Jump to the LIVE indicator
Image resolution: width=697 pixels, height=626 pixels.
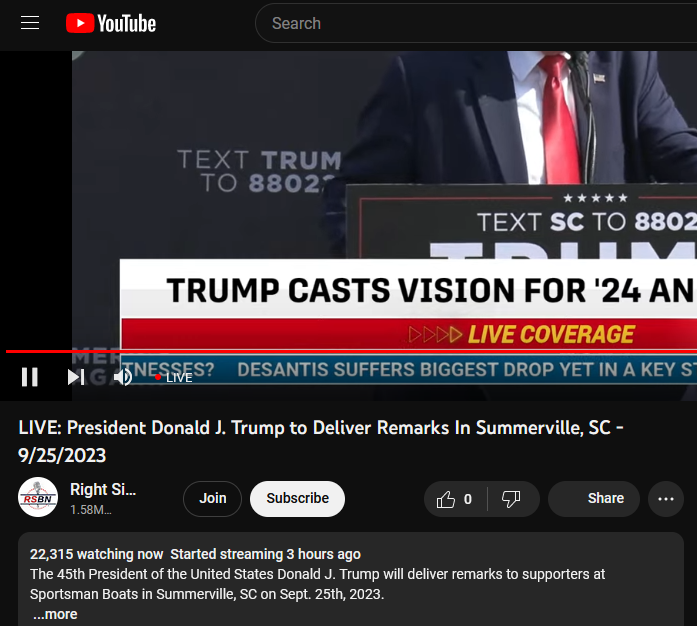[x=174, y=377]
